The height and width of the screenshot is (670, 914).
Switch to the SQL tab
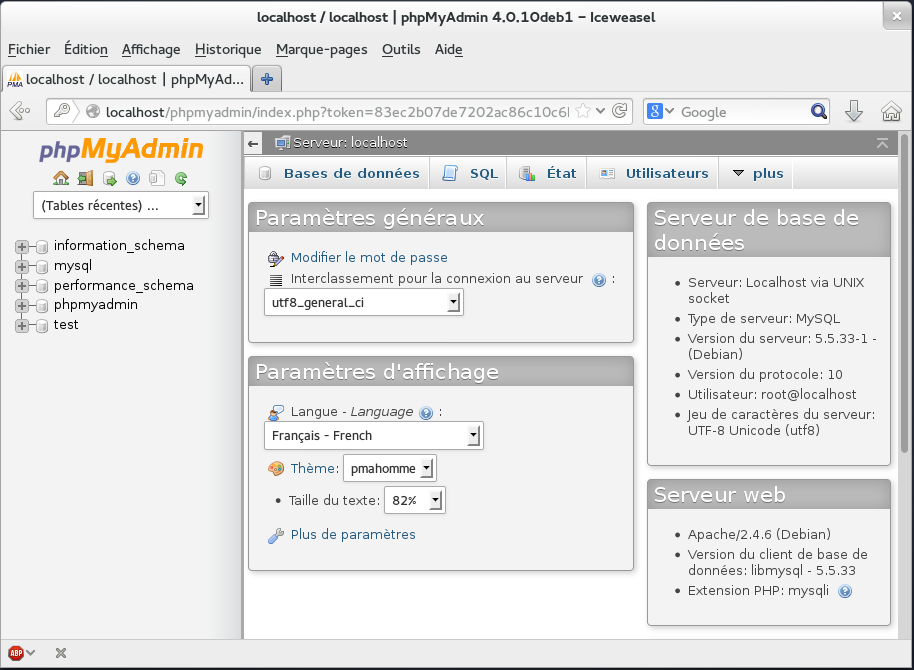470,173
